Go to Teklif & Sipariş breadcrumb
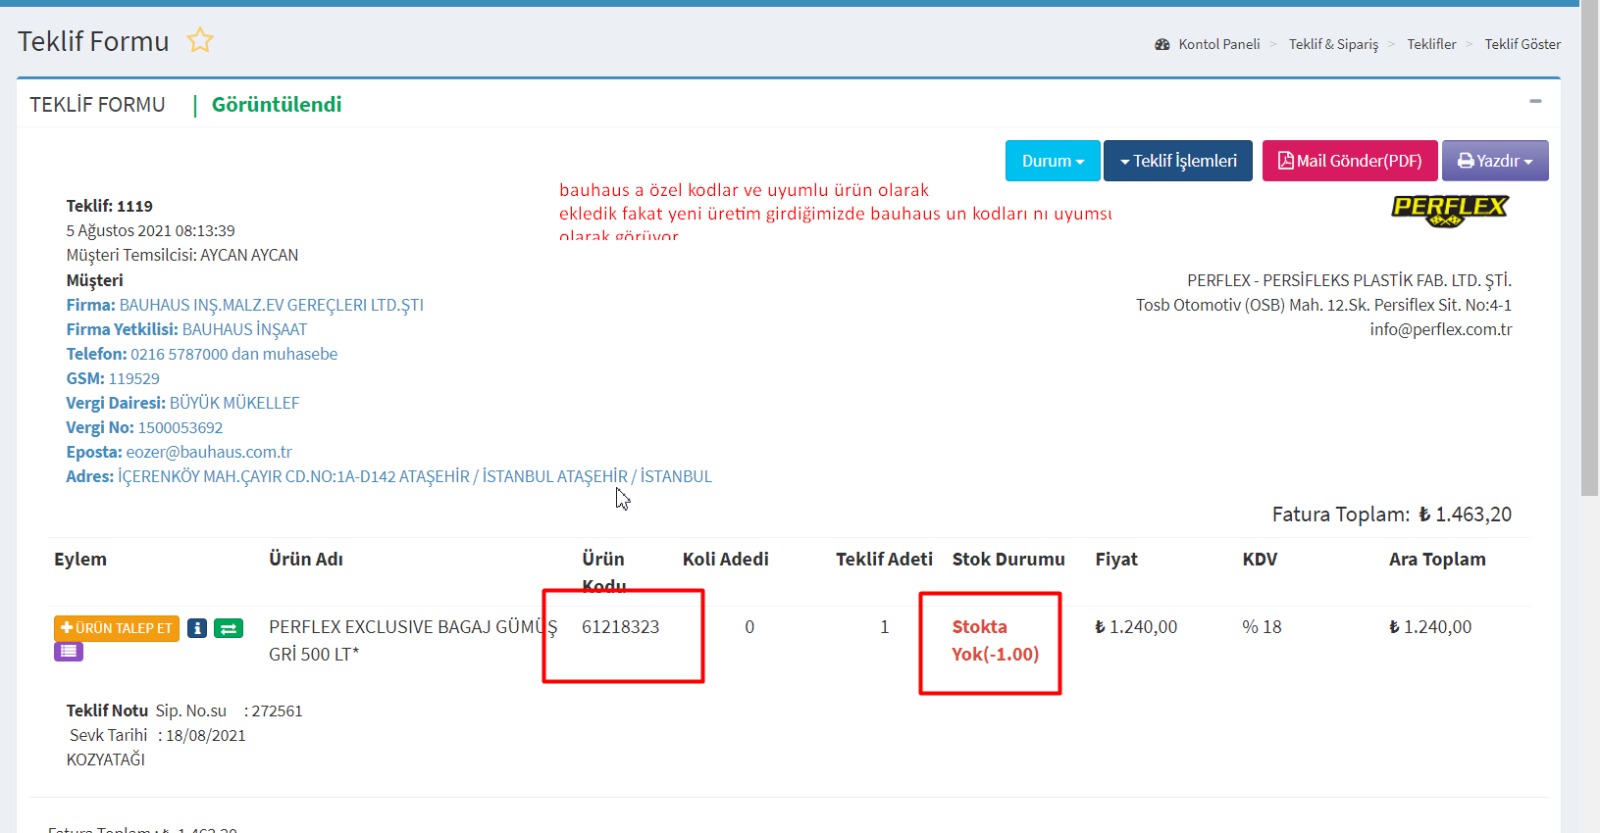The image size is (1600, 833). [1333, 44]
